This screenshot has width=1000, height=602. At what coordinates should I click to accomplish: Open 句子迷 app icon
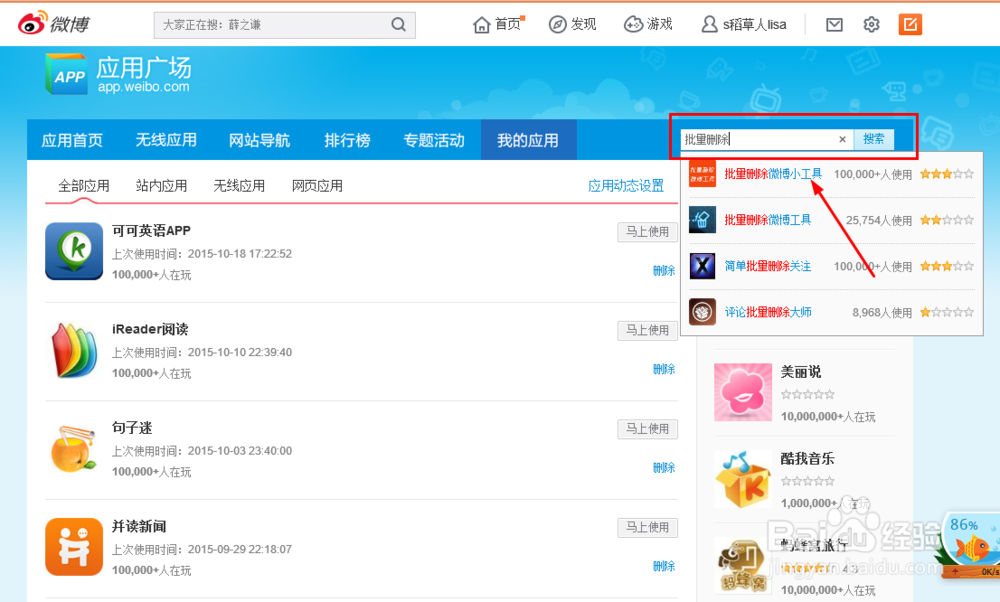(74, 448)
